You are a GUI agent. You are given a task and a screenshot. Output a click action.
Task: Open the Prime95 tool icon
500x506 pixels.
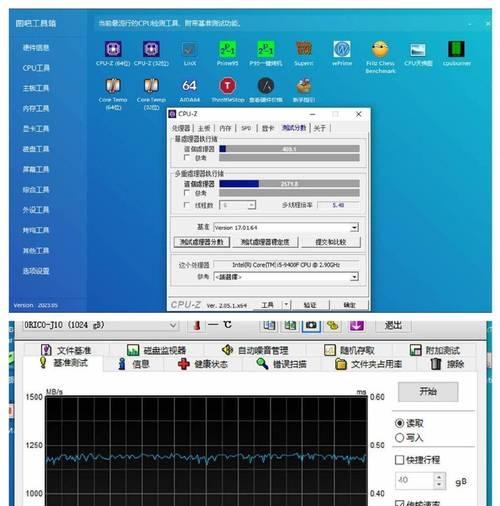point(227,49)
